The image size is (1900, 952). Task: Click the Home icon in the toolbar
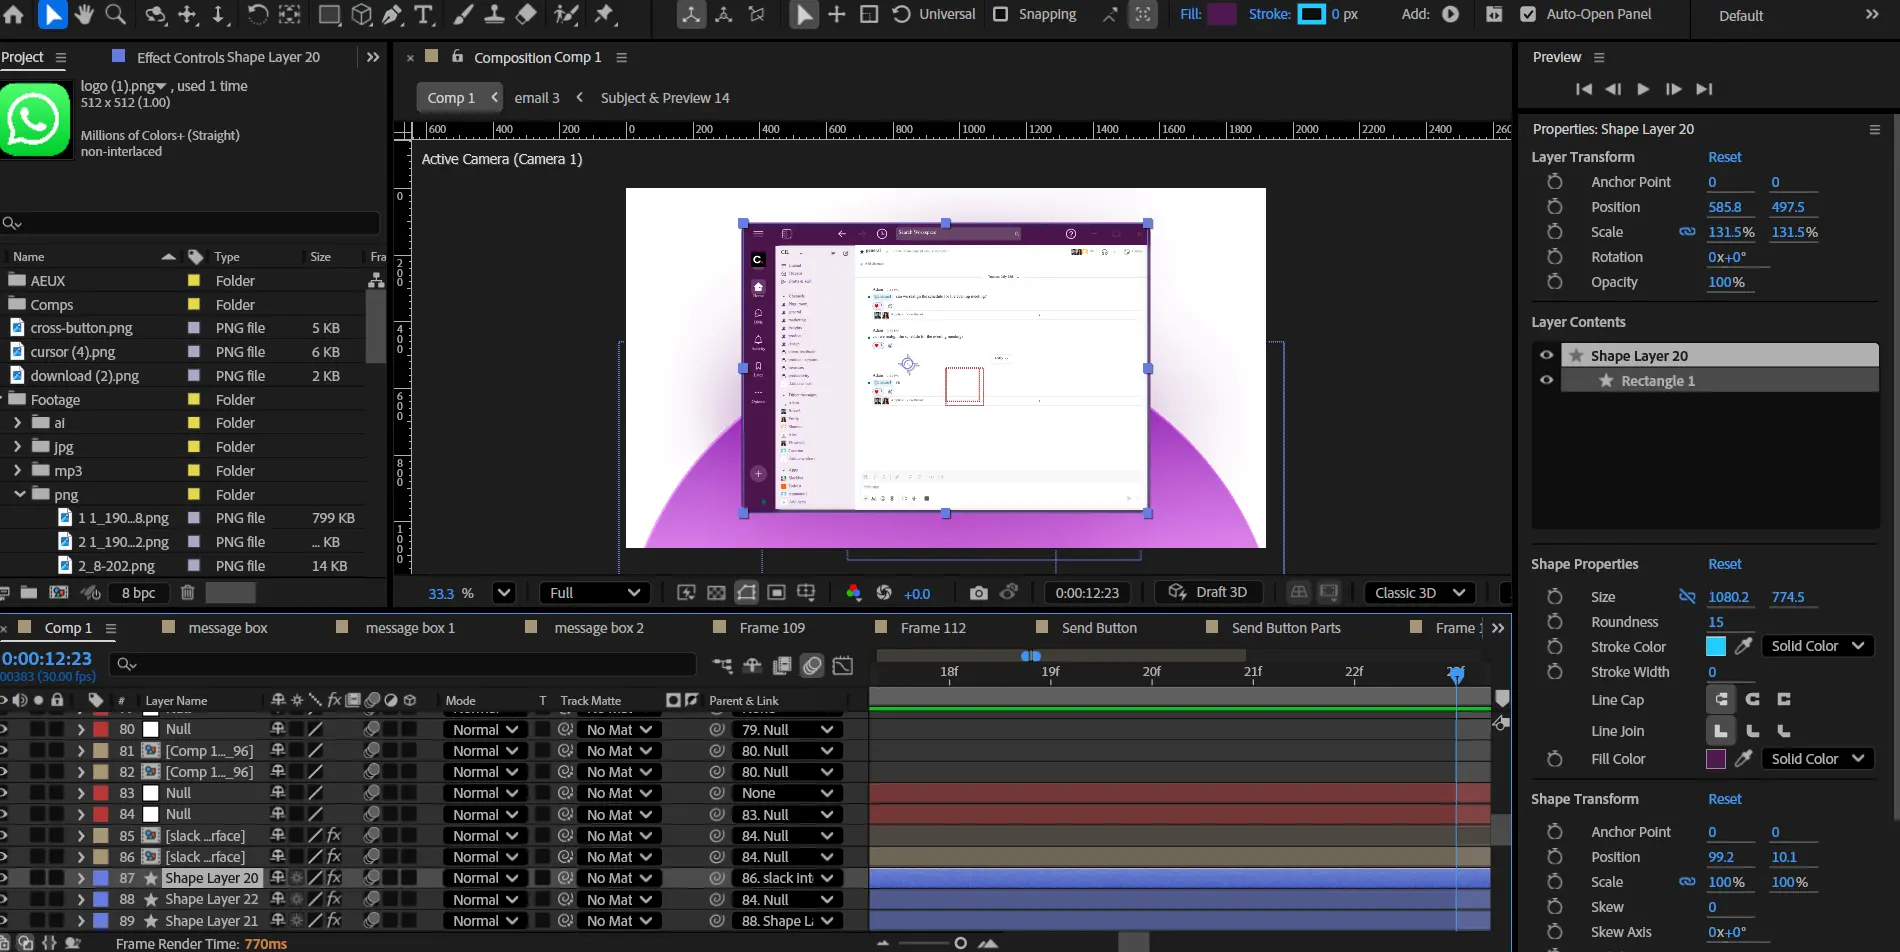pyautogui.click(x=14, y=14)
